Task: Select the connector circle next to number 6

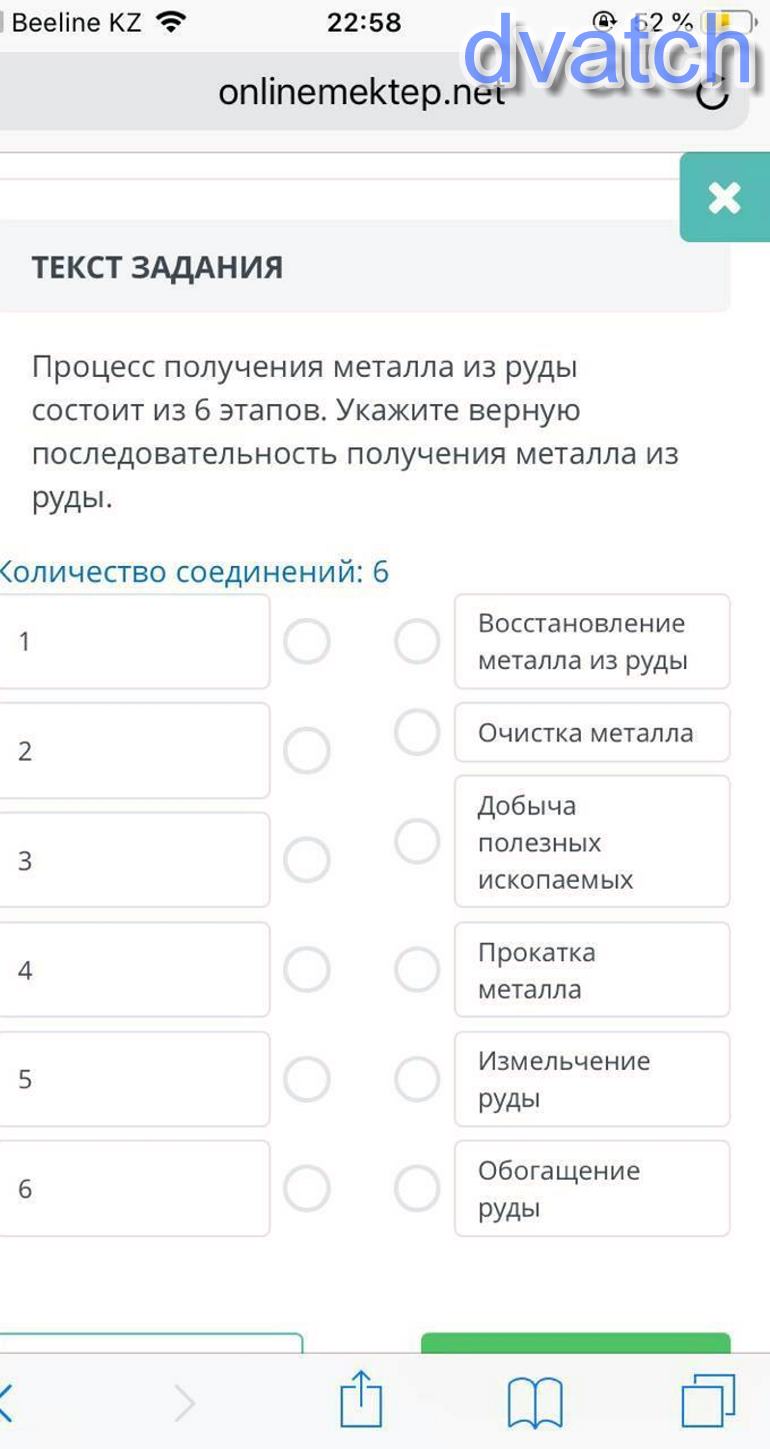Action: (307, 1188)
